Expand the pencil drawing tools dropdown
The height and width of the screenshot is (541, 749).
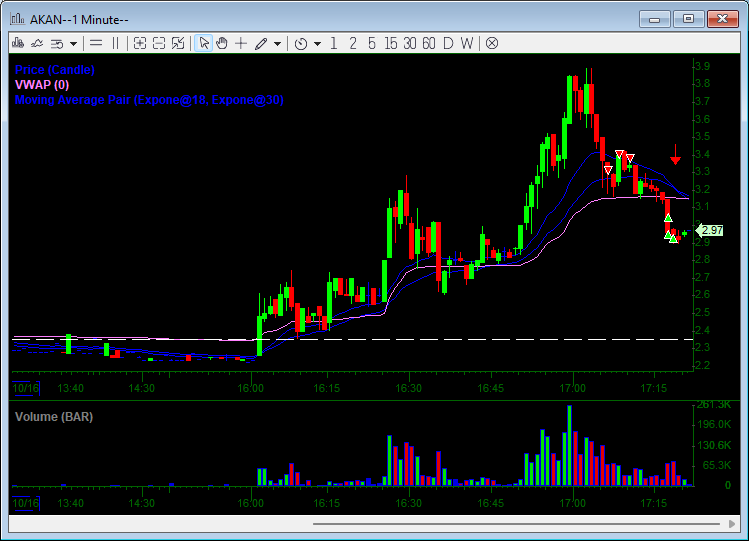coord(278,44)
